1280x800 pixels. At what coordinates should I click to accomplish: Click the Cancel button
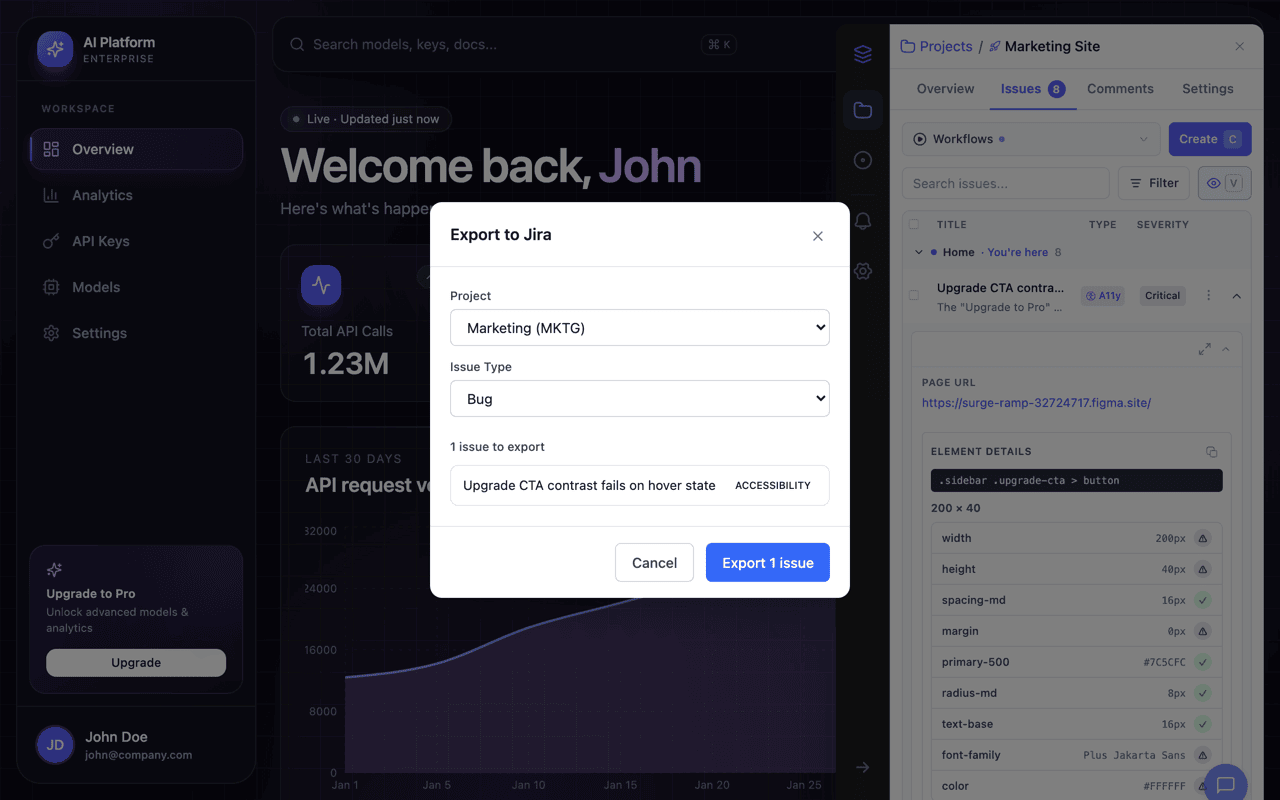pyautogui.click(x=654, y=563)
